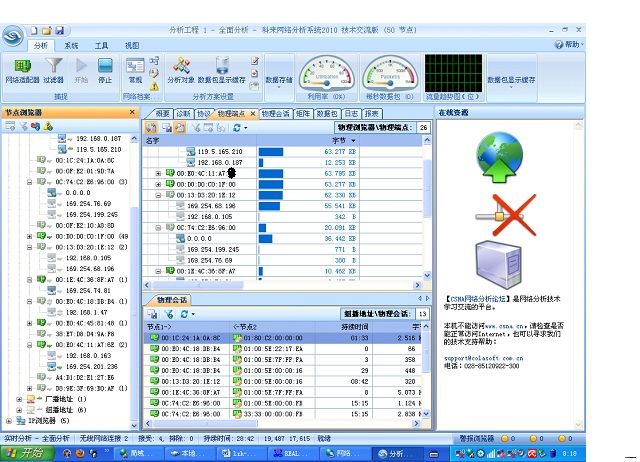
Task: Open the 过滤器 capture filter
Action: point(53,71)
